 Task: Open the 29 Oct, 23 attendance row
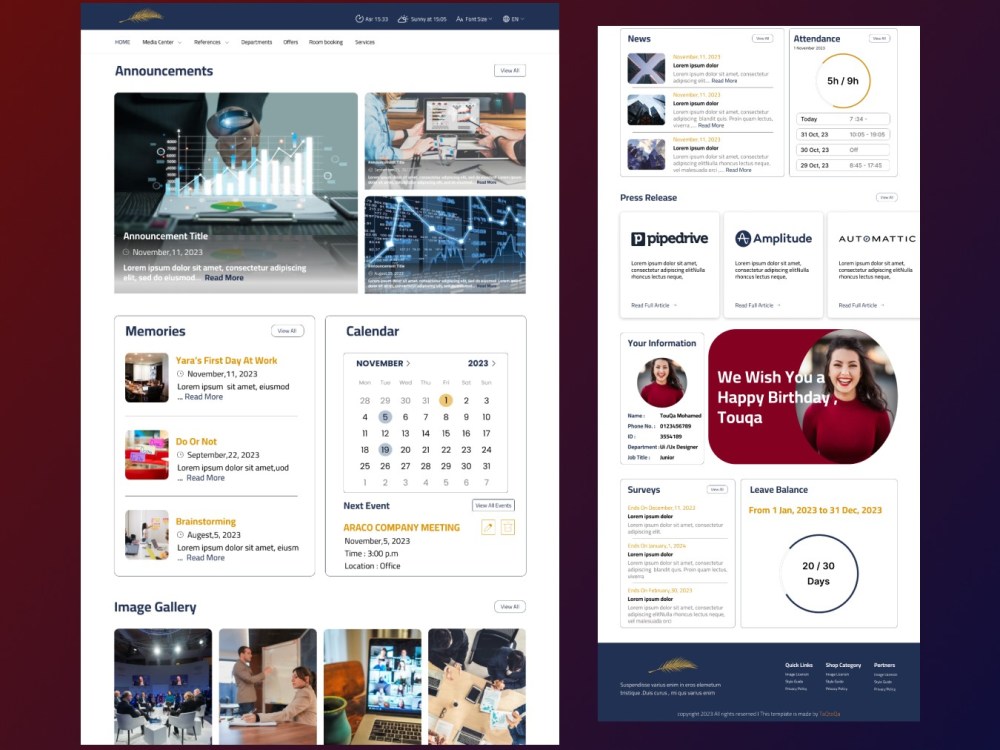click(843, 165)
